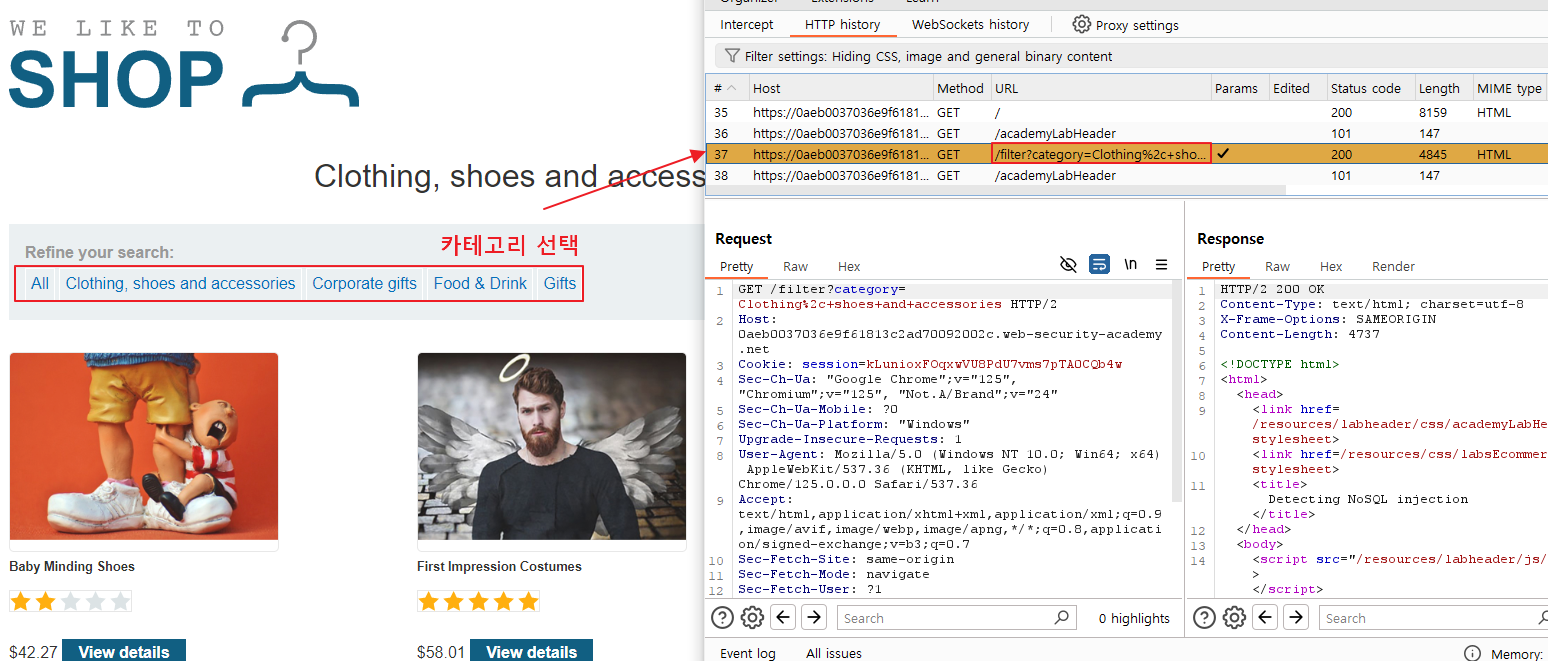The width and height of the screenshot is (1548, 661).
Task: Click the Request pane help icon
Action: point(722,617)
